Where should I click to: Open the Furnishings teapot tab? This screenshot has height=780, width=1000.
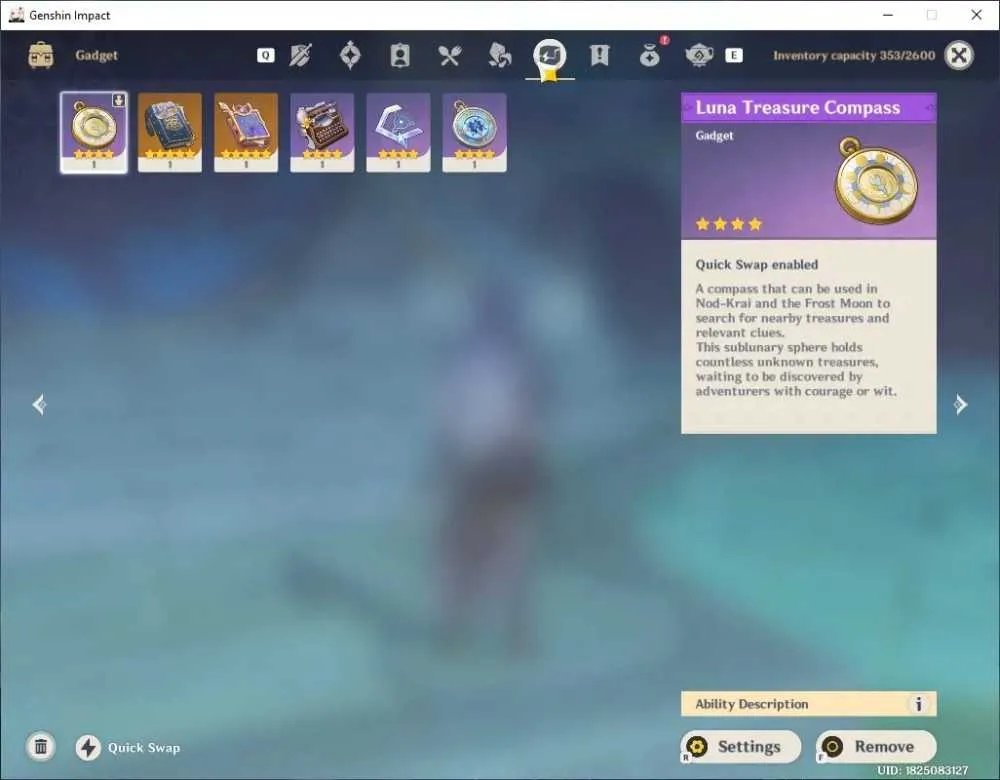coord(699,55)
